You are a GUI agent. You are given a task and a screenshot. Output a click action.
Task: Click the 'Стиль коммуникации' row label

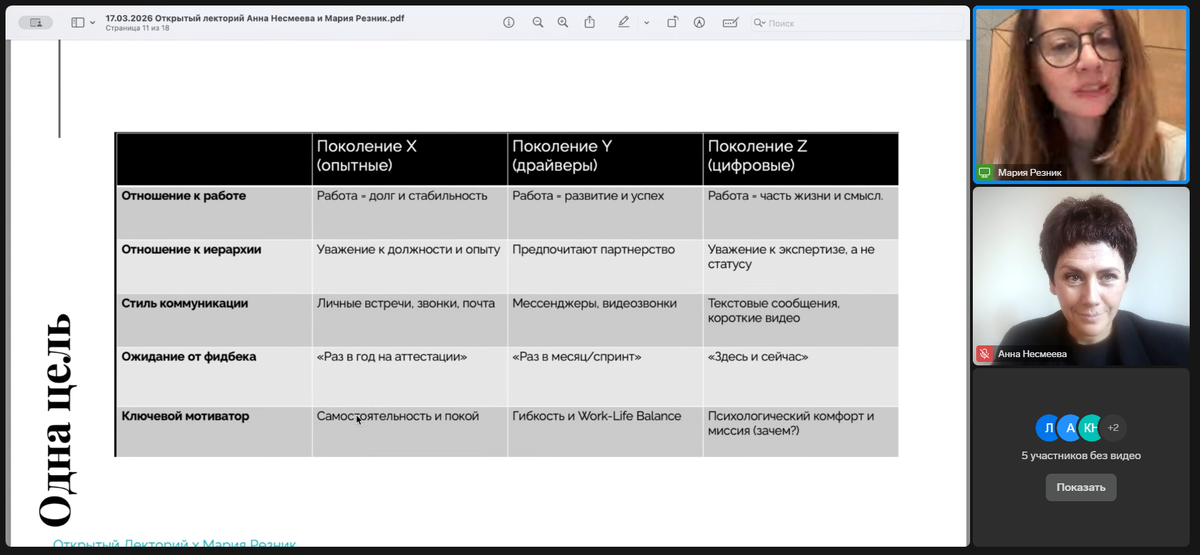tap(185, 303)
